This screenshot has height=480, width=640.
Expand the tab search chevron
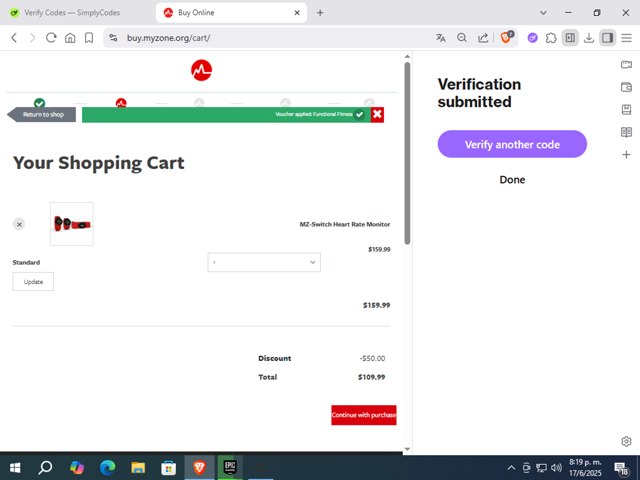pyautogui.click(x=543, y=13)
